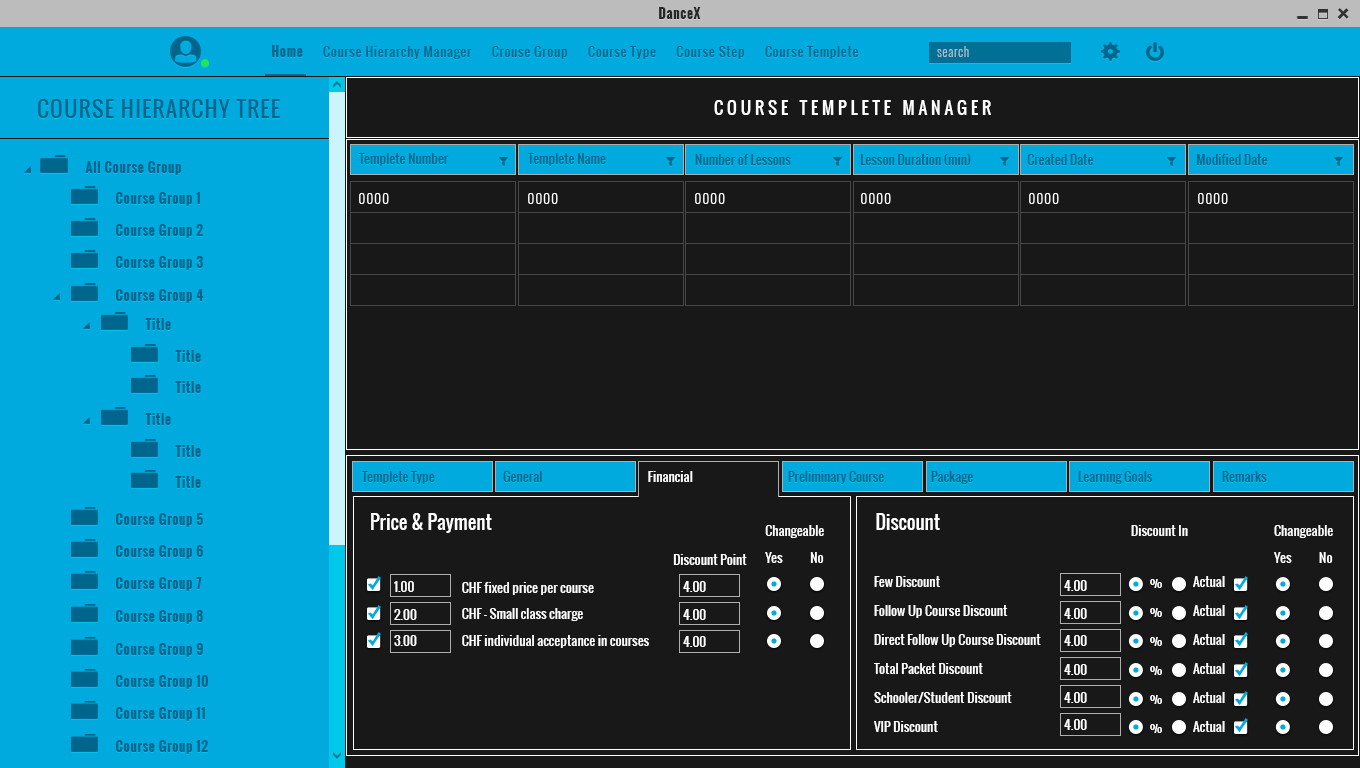This screenshot has height=768, width=1360.
Task: Click the 0000 cell under Lesson Duration (min)
Action: click(935, 198)
